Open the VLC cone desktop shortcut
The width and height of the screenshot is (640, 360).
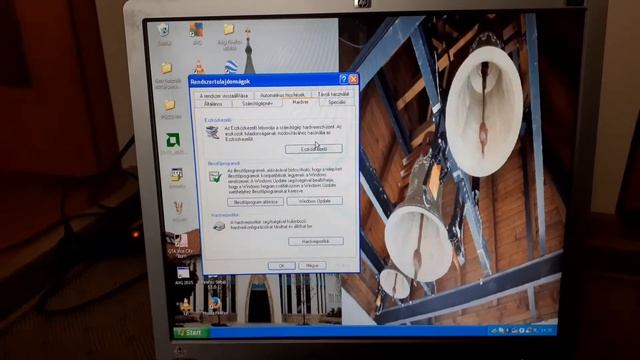[x=198, y=66]
